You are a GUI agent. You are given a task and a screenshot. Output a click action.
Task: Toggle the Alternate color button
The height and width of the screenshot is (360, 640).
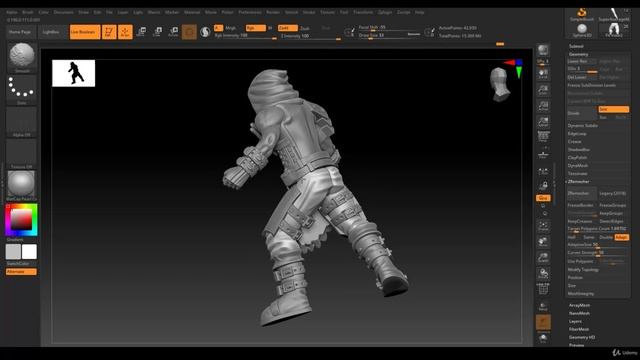point(21,271)
